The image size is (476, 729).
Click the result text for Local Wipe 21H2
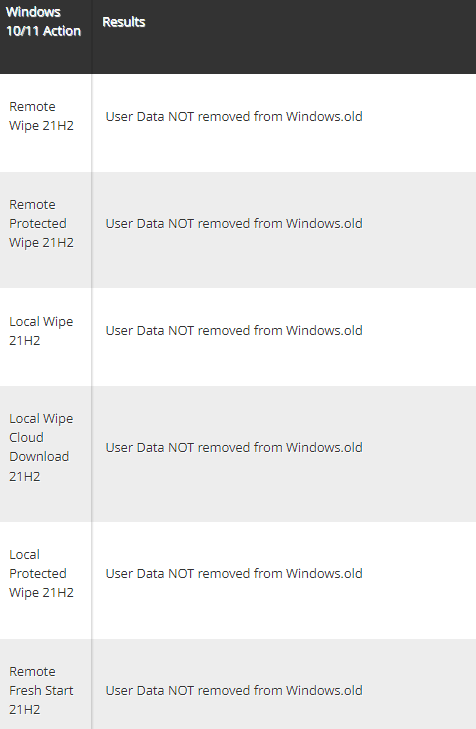click(x=234, y=331)
